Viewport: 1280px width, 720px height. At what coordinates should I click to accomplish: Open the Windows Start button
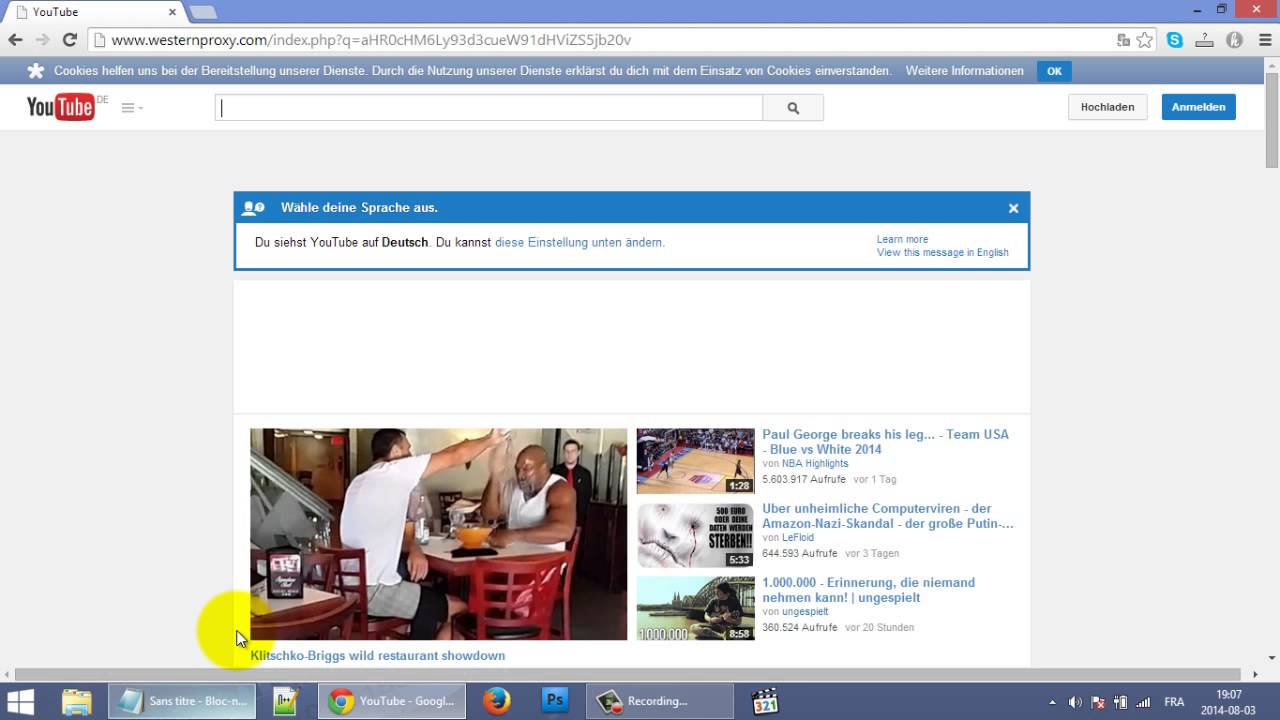20,701
